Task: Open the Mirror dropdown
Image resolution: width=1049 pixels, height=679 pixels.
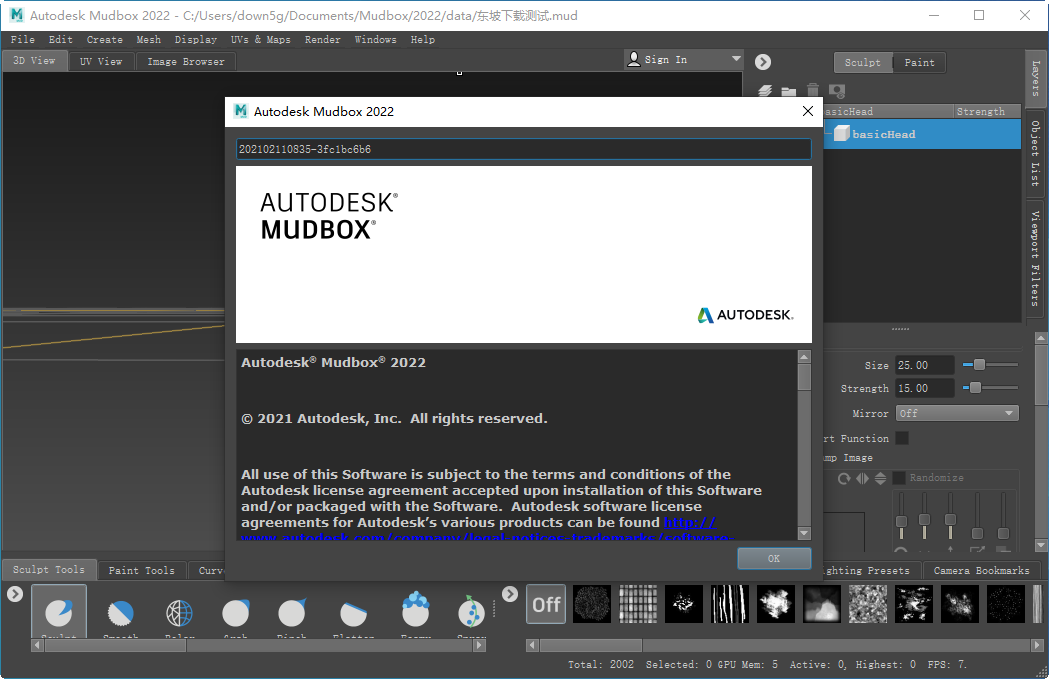Action: click(956, 412)
